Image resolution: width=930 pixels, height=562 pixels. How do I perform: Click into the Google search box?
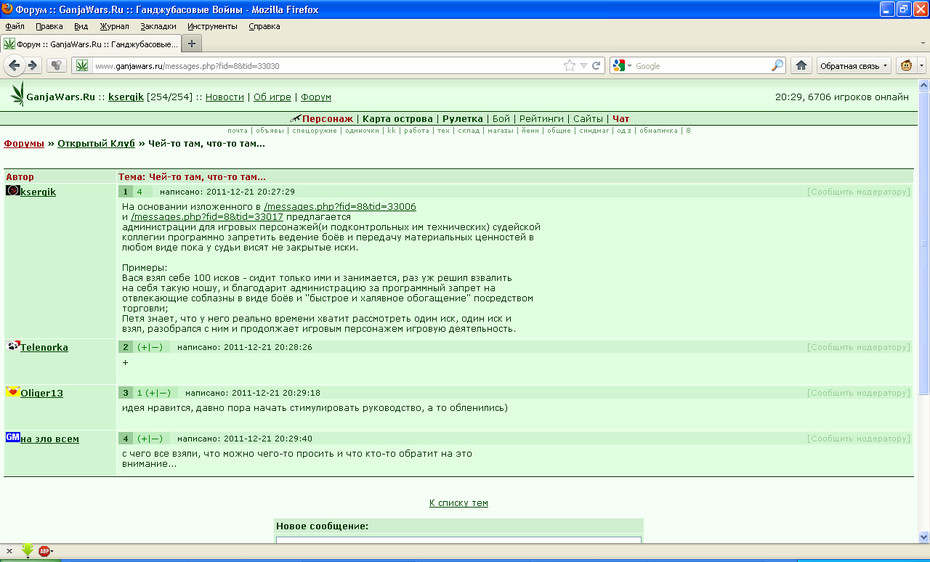click(x=702, y=66)
